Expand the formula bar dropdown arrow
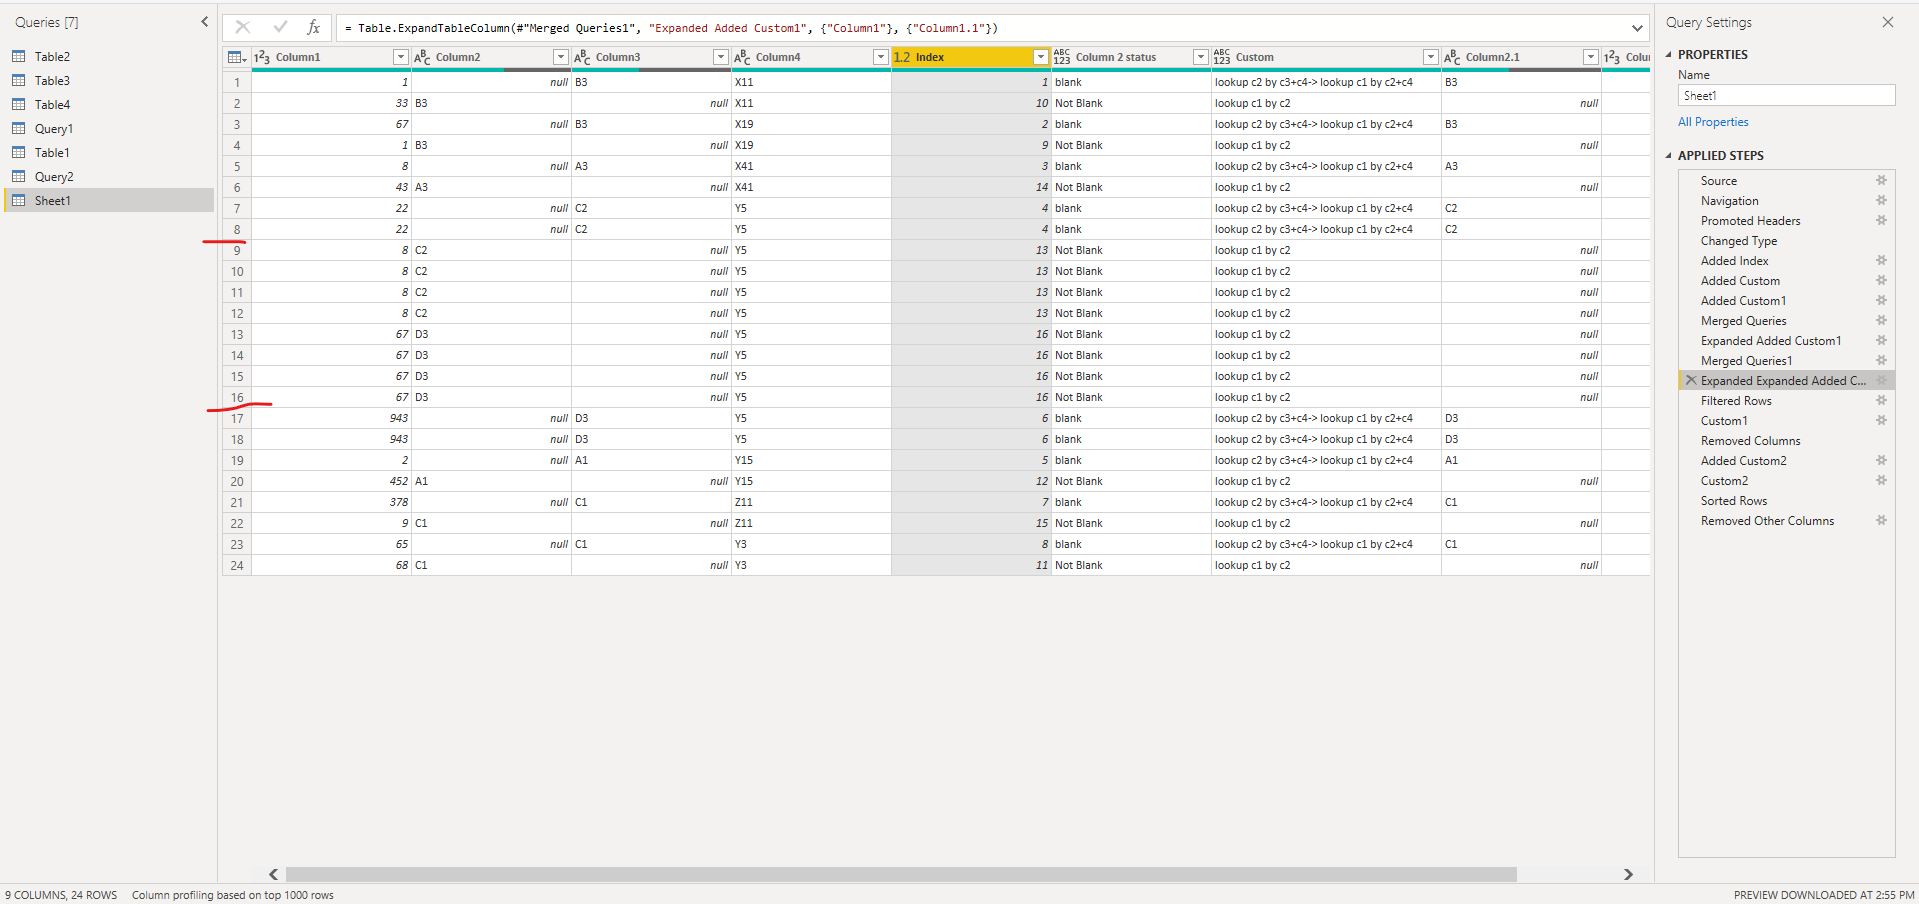 coord(1637,28)
